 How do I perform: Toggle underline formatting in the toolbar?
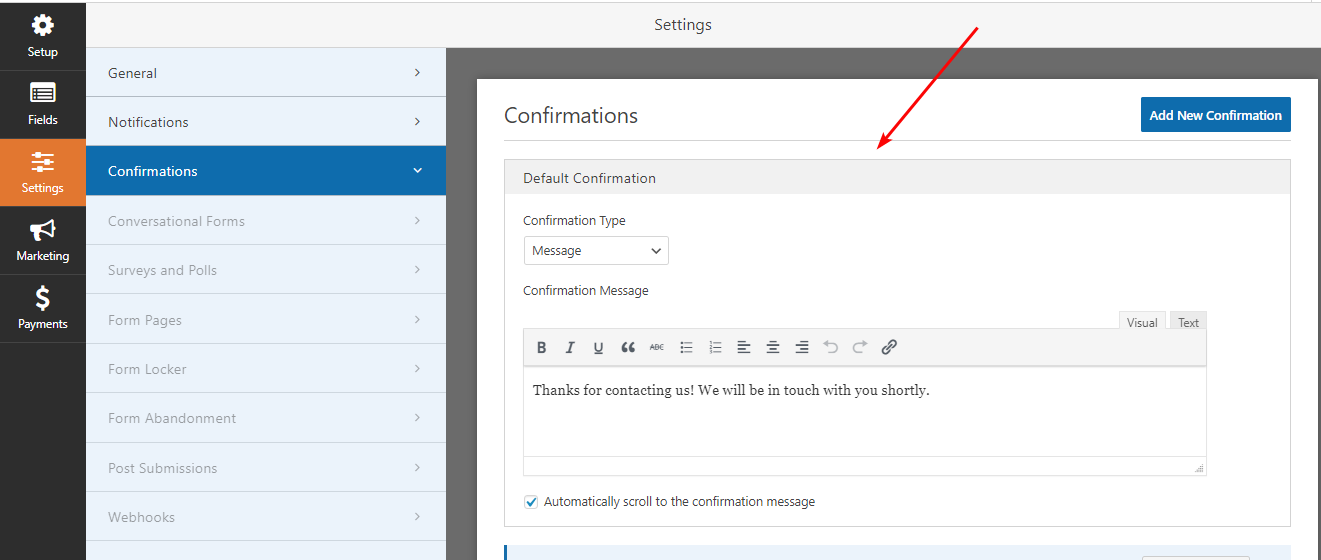(x=598, y=348)
